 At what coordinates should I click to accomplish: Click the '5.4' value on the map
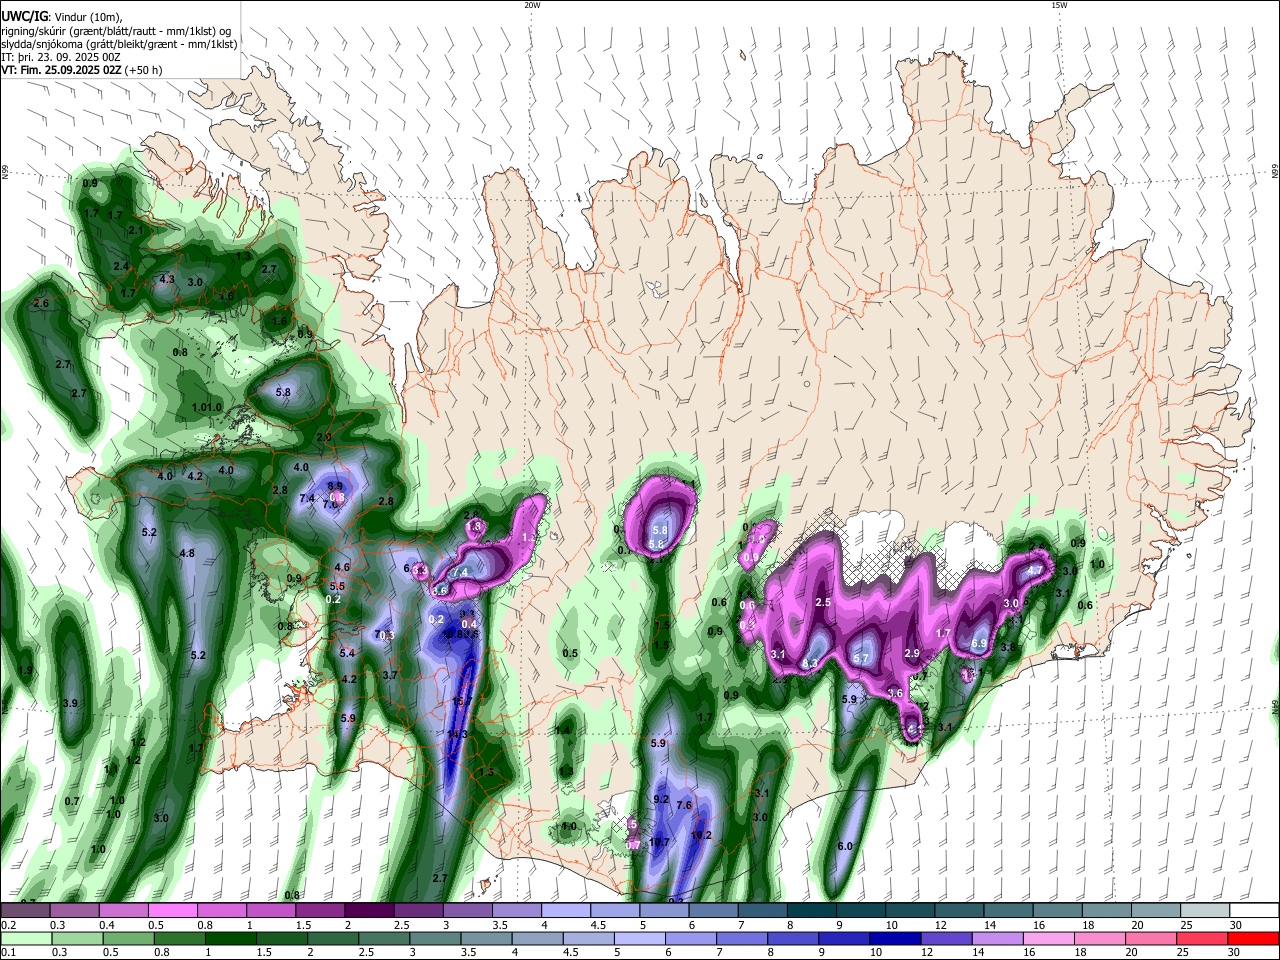(347, 653)
